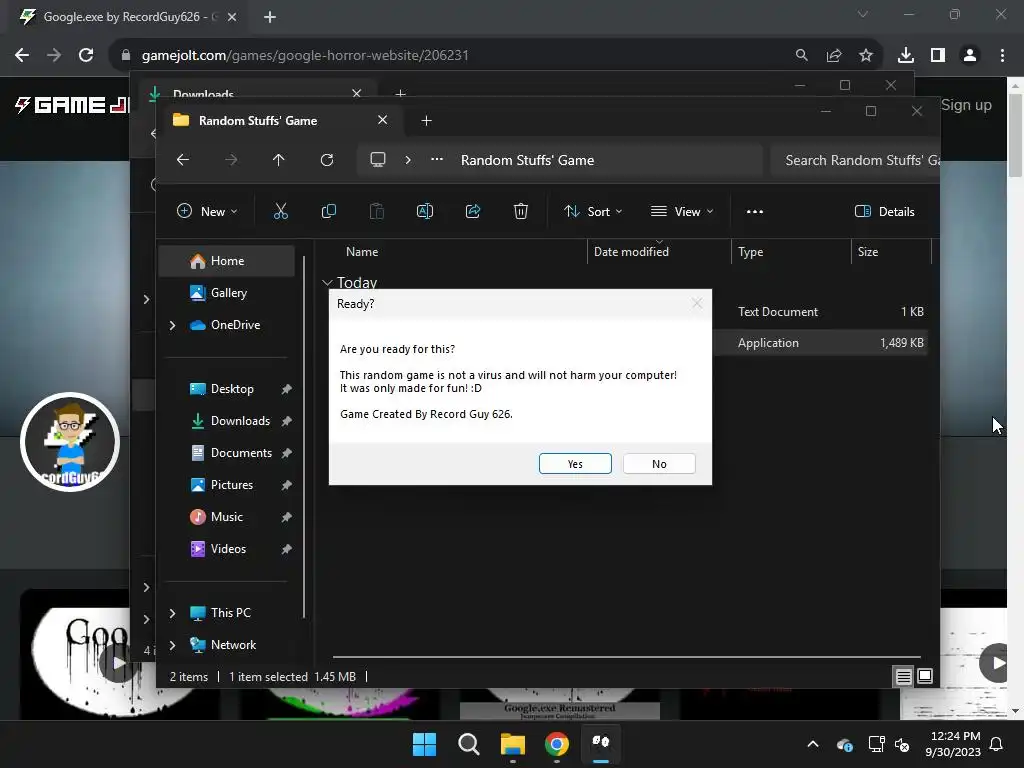Close the Ready? dialog with X
This screenshot has height=768, width=1024.
coord(697,304)
